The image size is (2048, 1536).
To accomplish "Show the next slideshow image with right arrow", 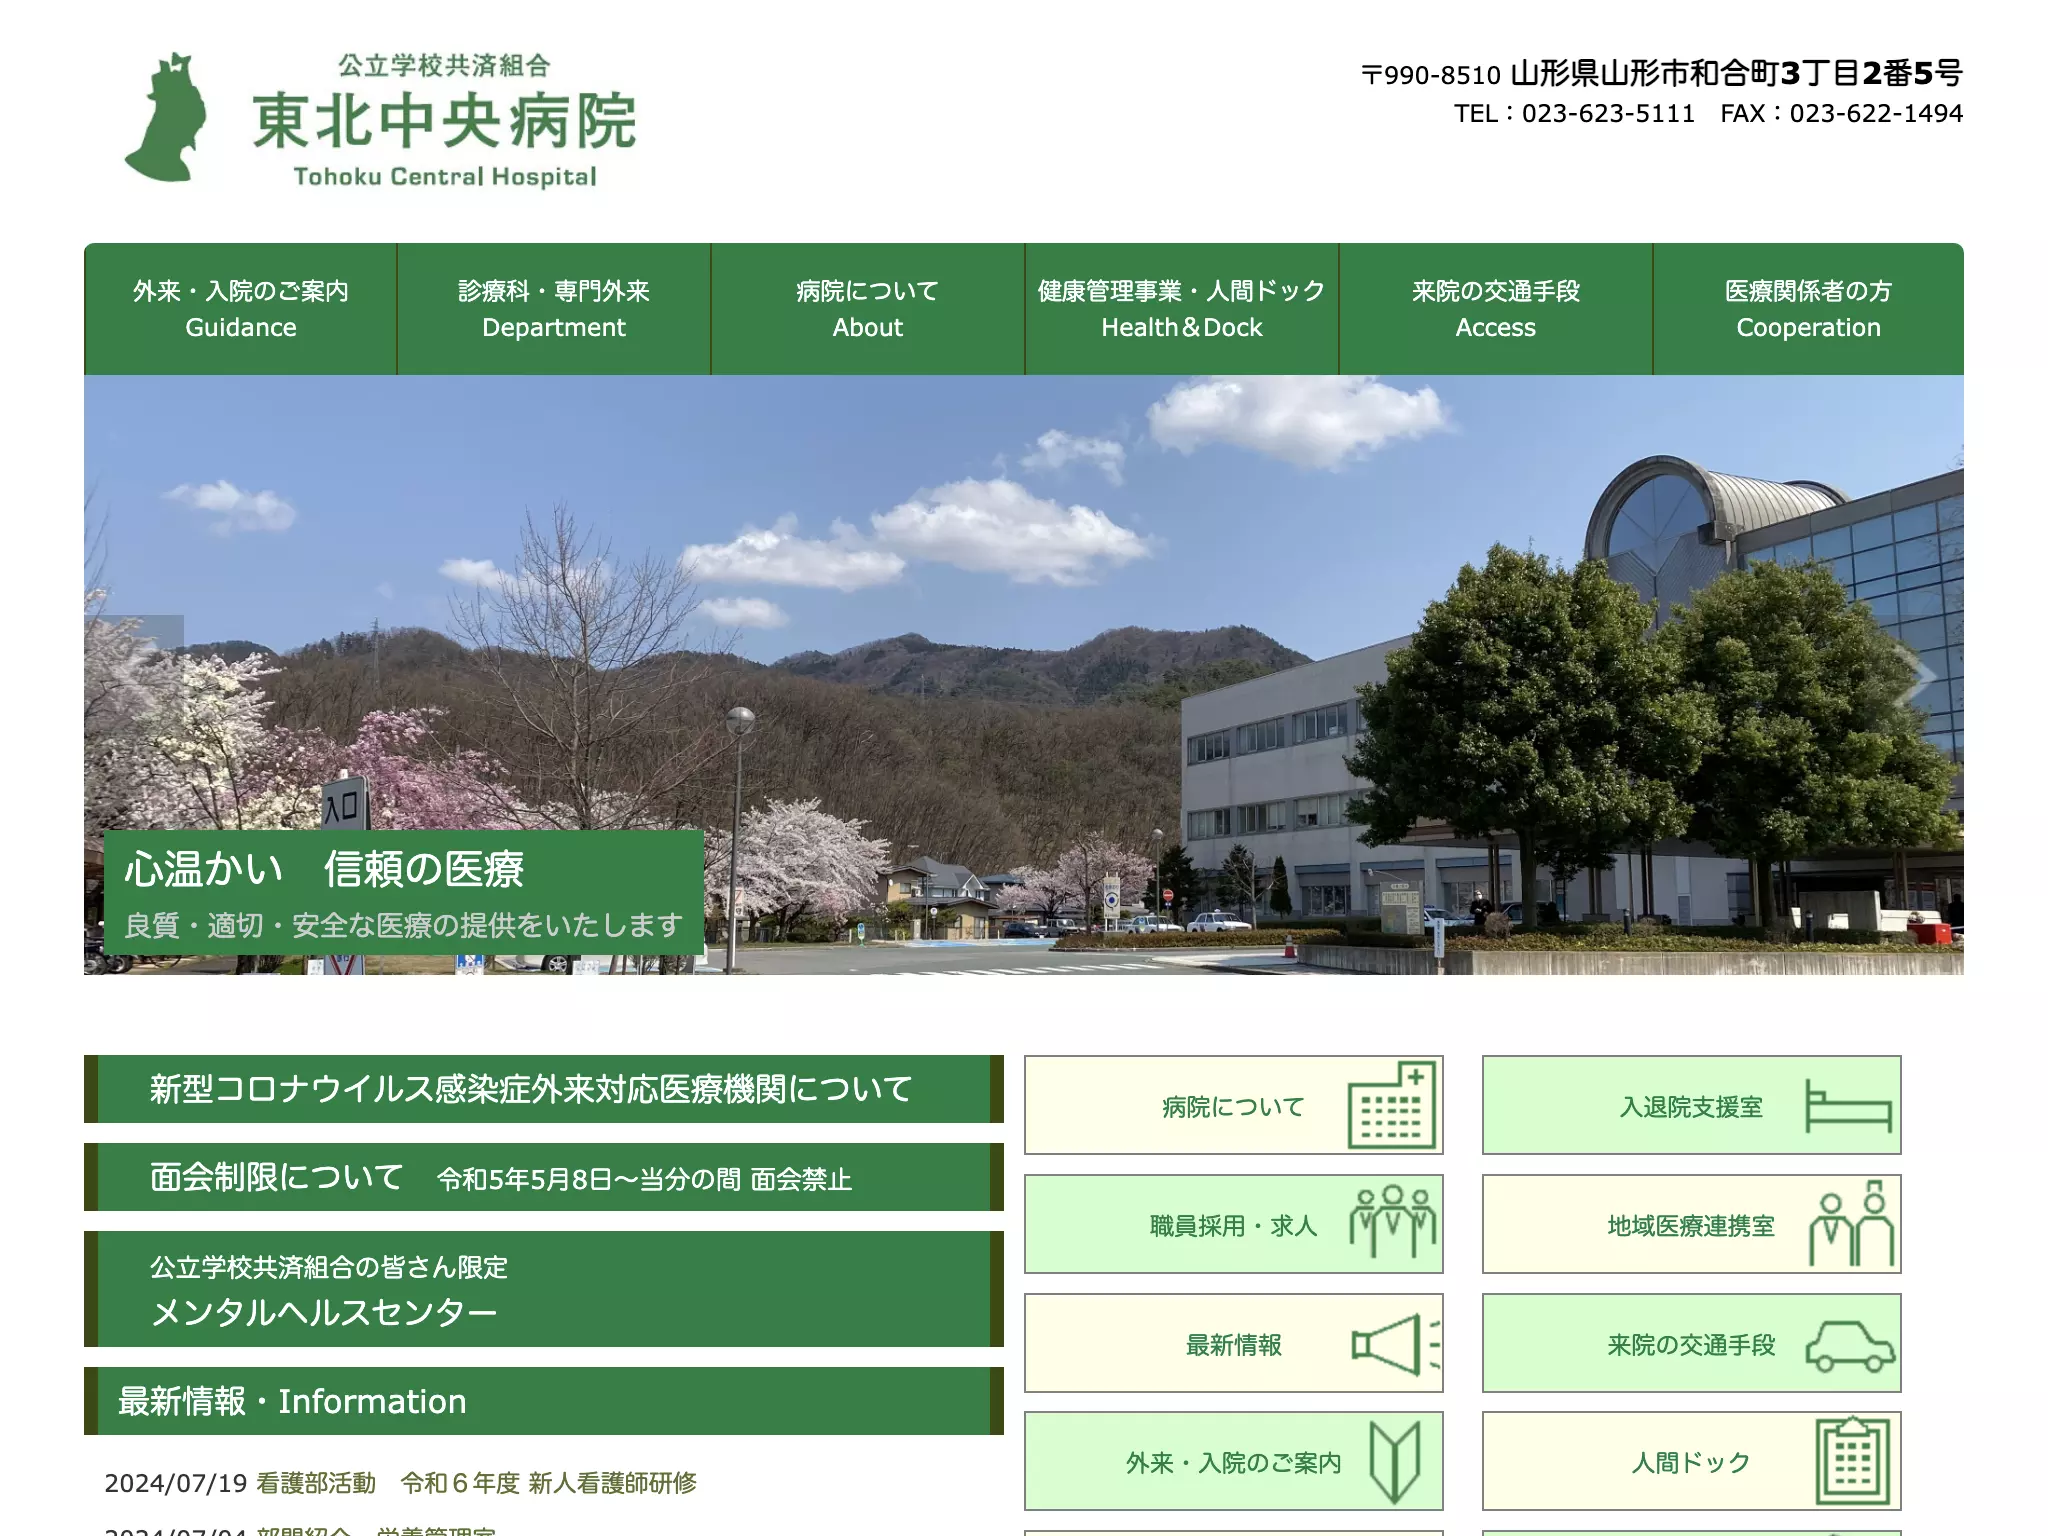I will (1915, 676).
